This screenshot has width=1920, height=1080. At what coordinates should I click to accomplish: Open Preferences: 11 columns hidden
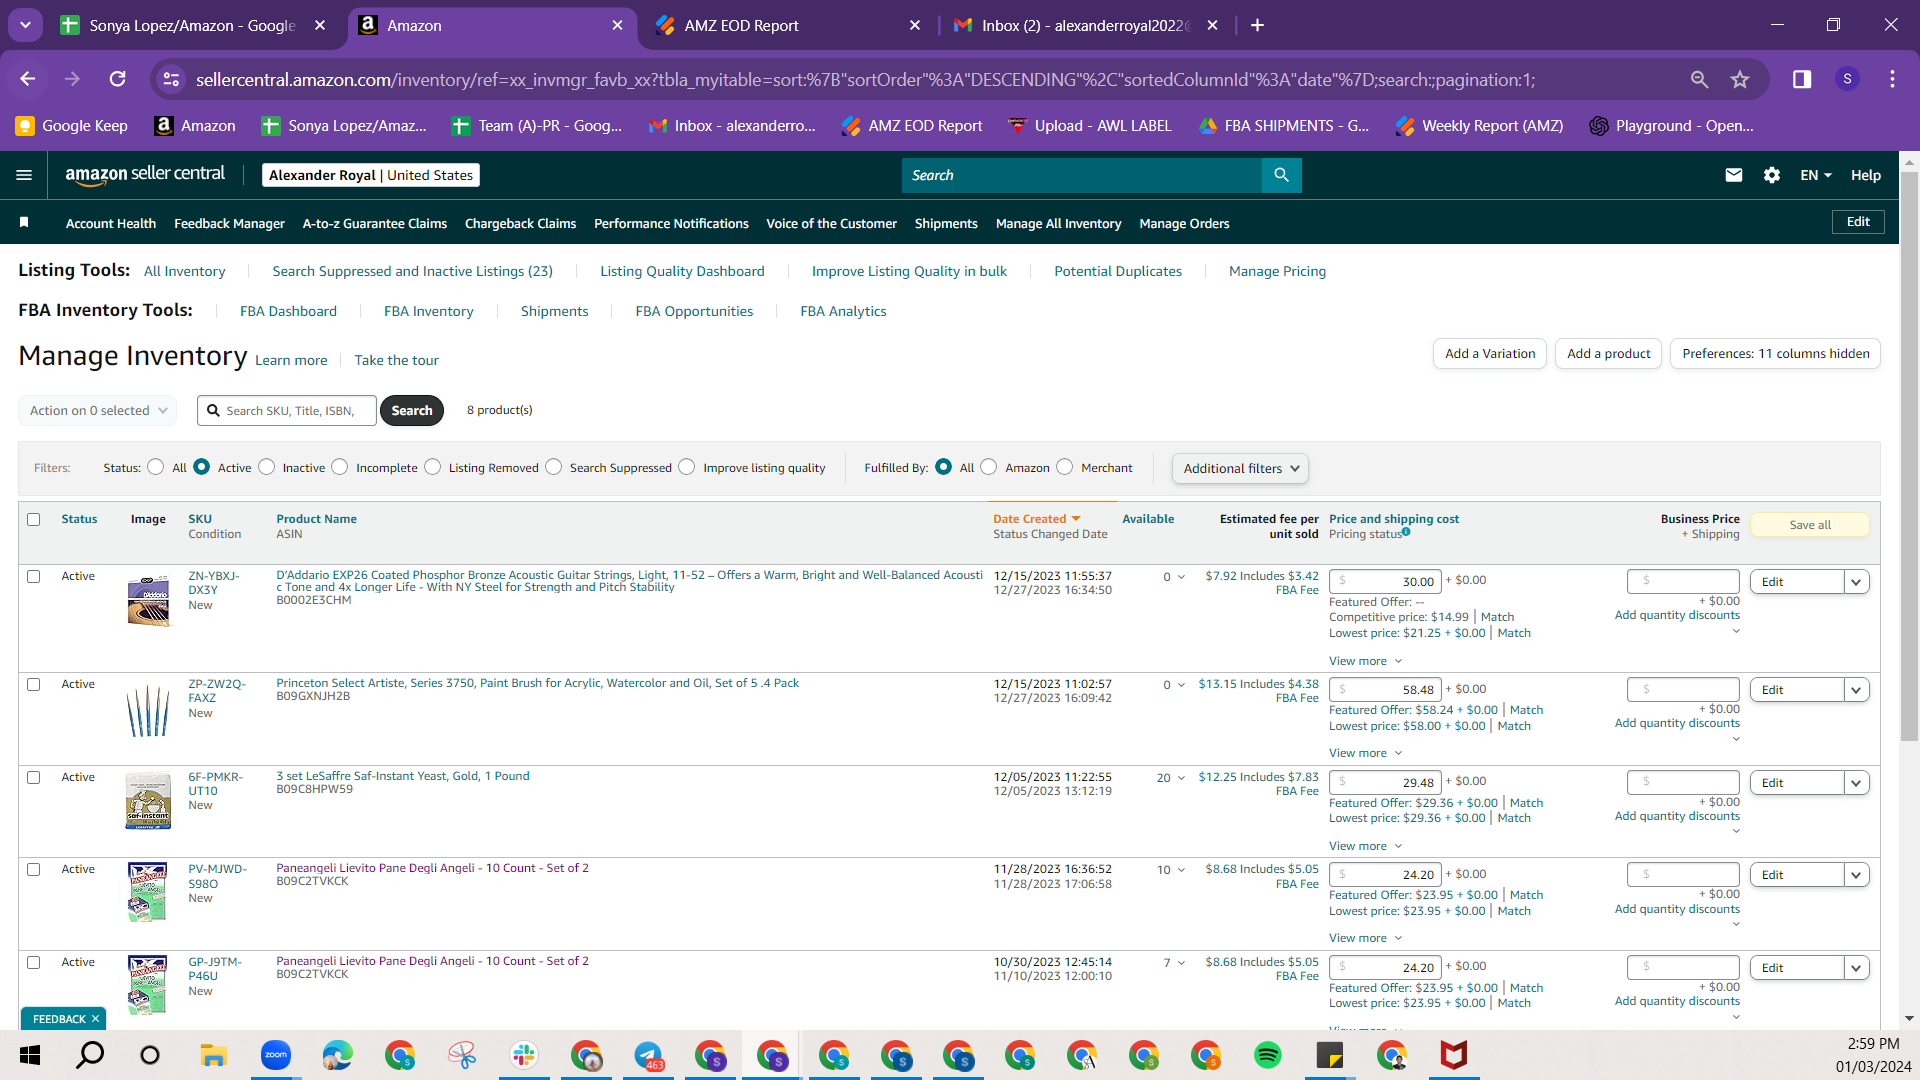[x=1776, y=354]
